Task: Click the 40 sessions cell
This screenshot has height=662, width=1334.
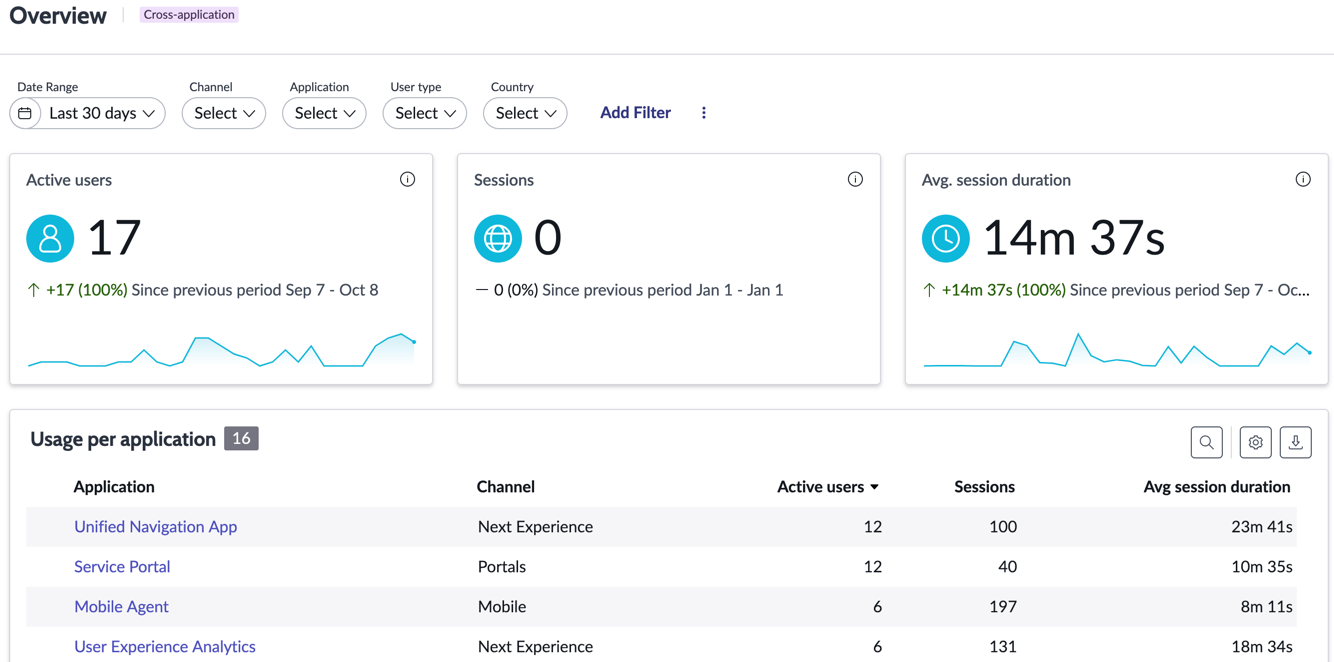Action: point(1007,566)
